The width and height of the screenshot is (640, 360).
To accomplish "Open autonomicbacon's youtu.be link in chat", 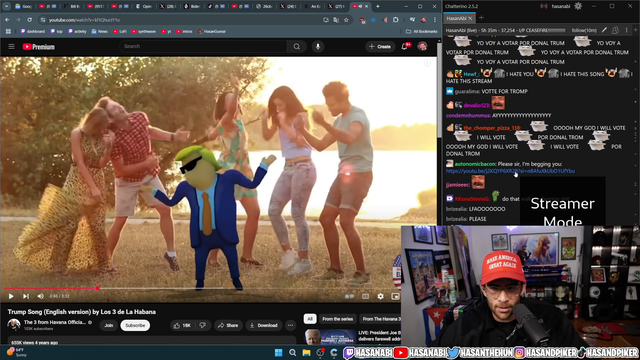I will tap(510, 171).
